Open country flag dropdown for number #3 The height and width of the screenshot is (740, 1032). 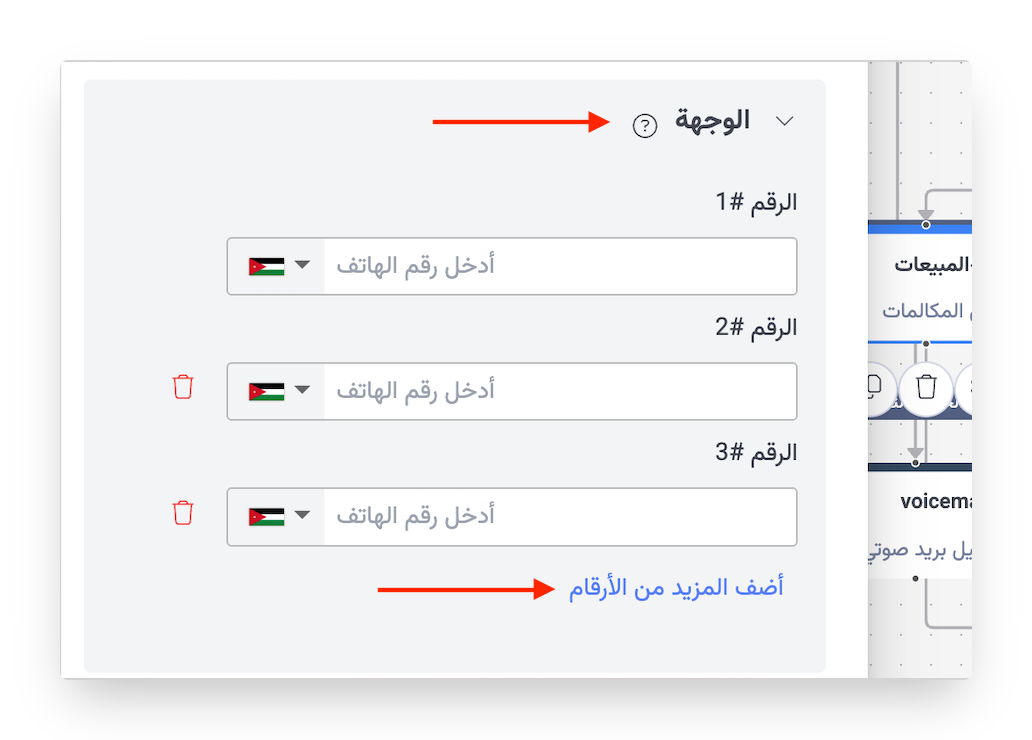(302, 516)
